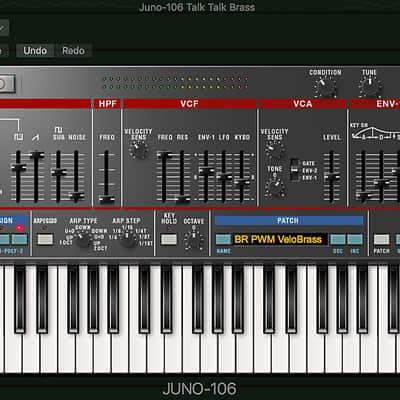Click the VCA LEVEL slider
The image size is (400, 400).
tap(331, 176)
